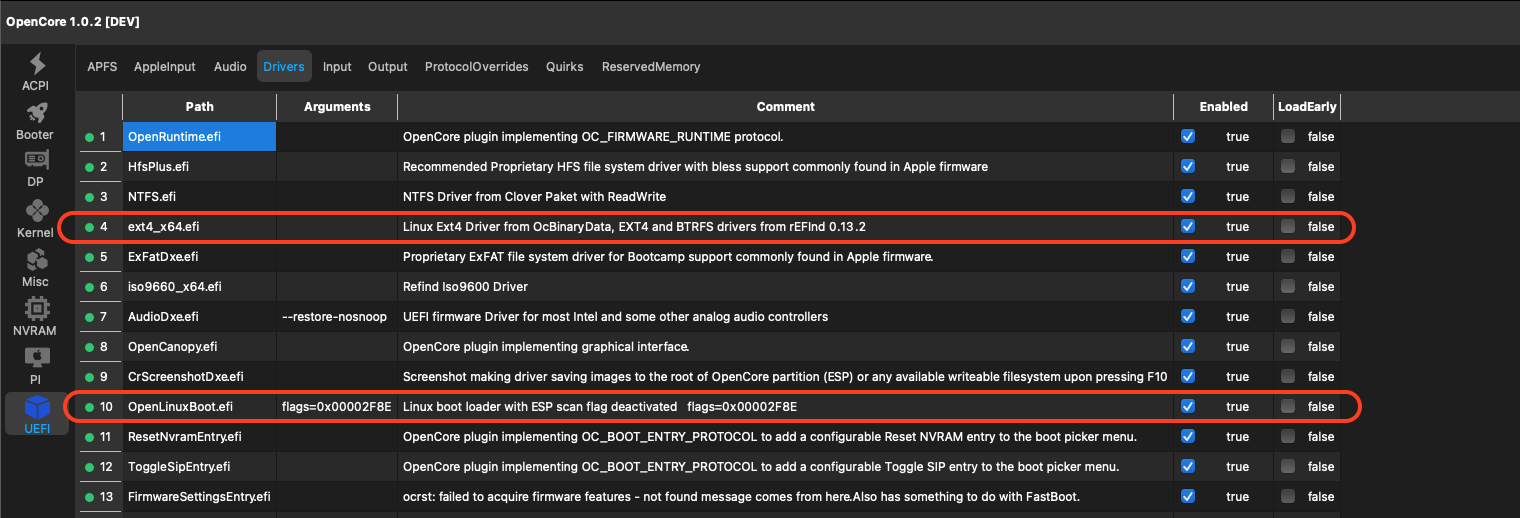
Task: Click the AudioDxe.efi --restore-nosnoop arguments cell
Action: (x=336, y=317)
